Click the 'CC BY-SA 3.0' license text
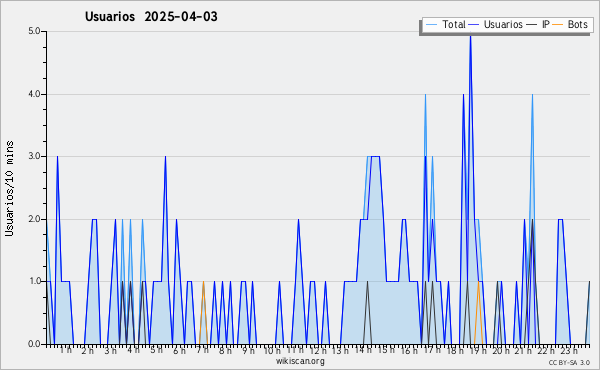The width and height of the screenshot is (600, 370). [569, 362]
